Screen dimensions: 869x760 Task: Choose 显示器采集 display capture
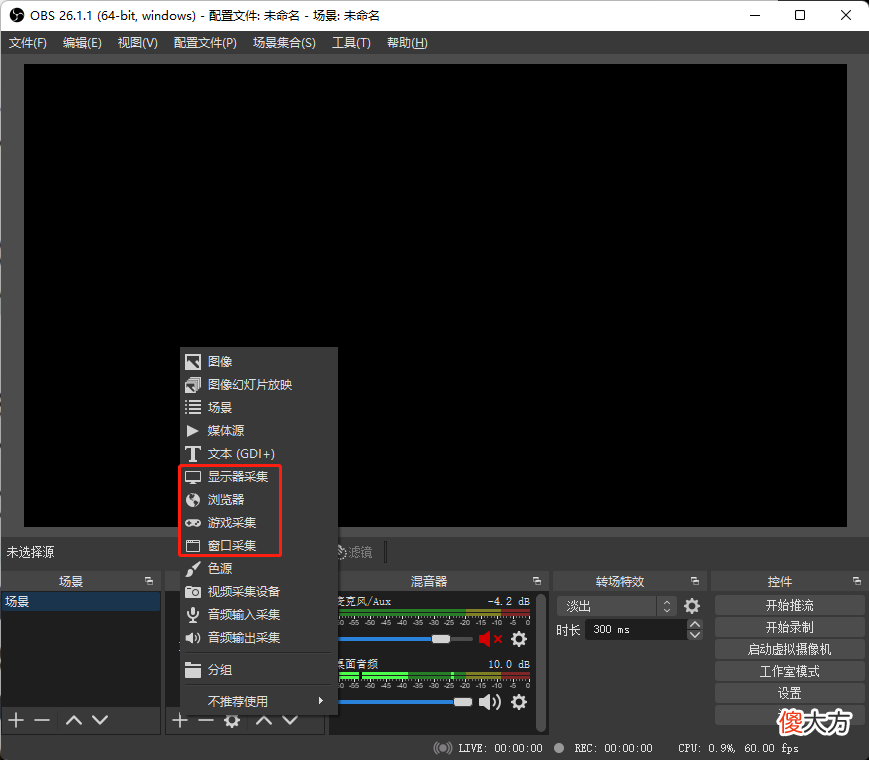pos(259,477)
